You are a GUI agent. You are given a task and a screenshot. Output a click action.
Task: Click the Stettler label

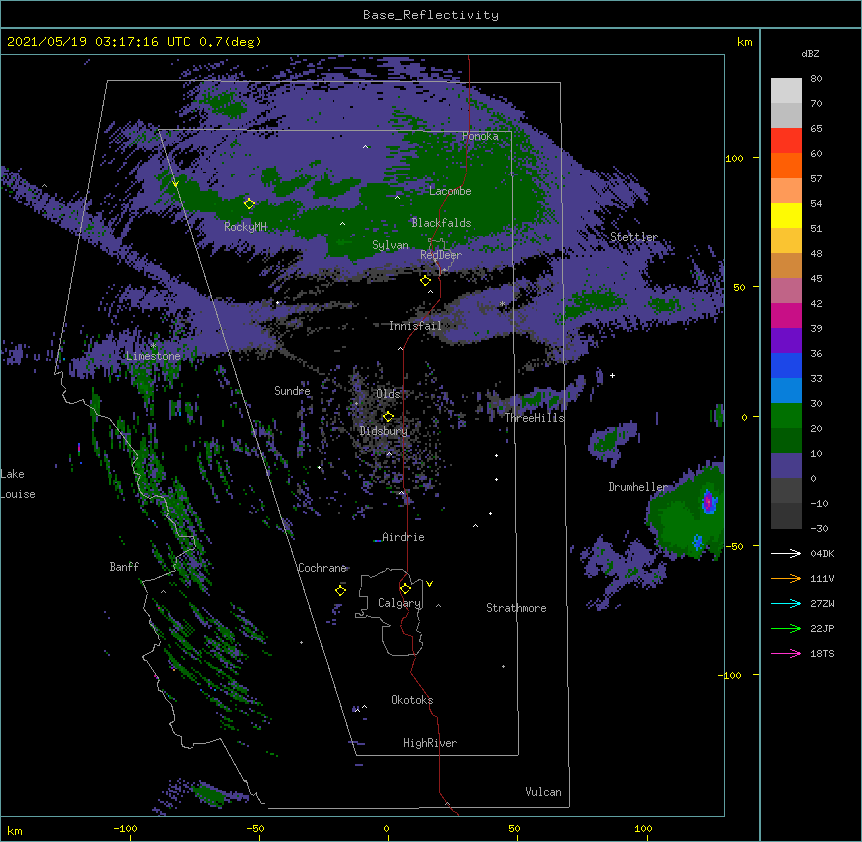[x=634, y=237]
